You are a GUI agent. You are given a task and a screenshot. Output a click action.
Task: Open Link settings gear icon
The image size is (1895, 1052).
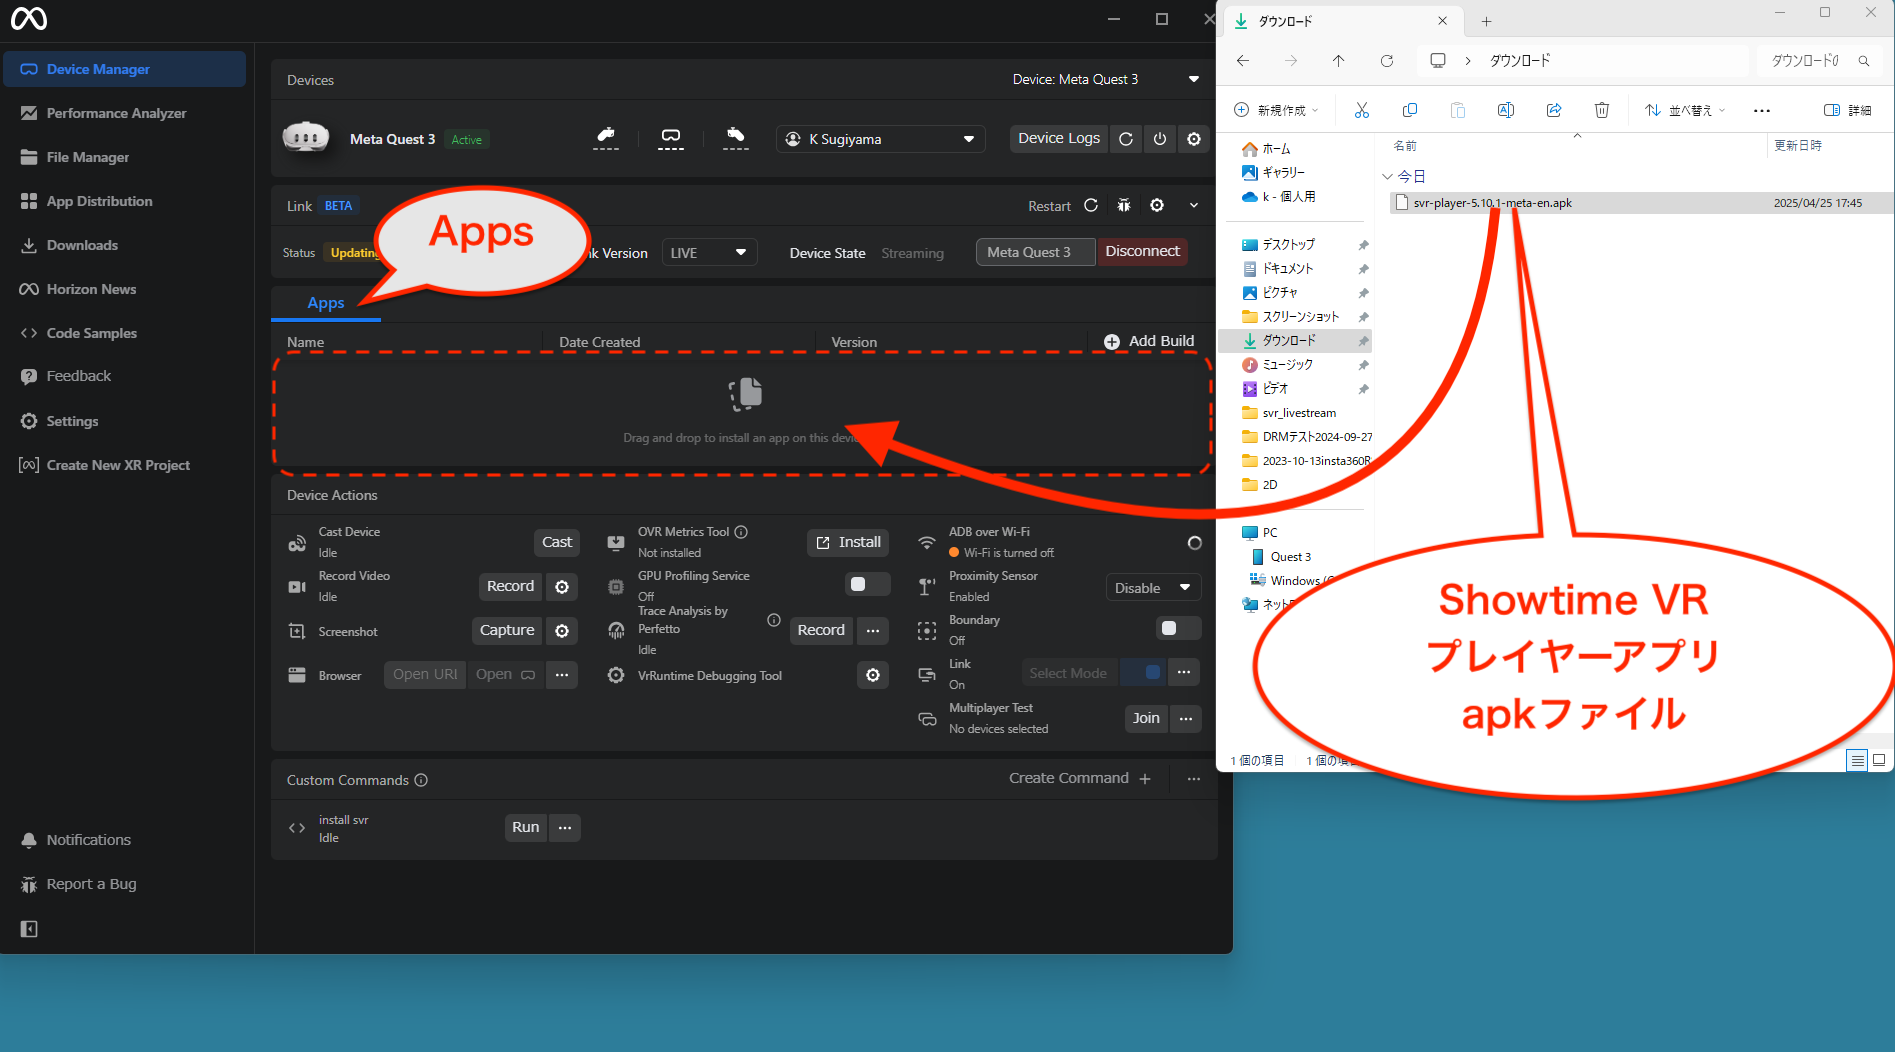coord(1157,205)
